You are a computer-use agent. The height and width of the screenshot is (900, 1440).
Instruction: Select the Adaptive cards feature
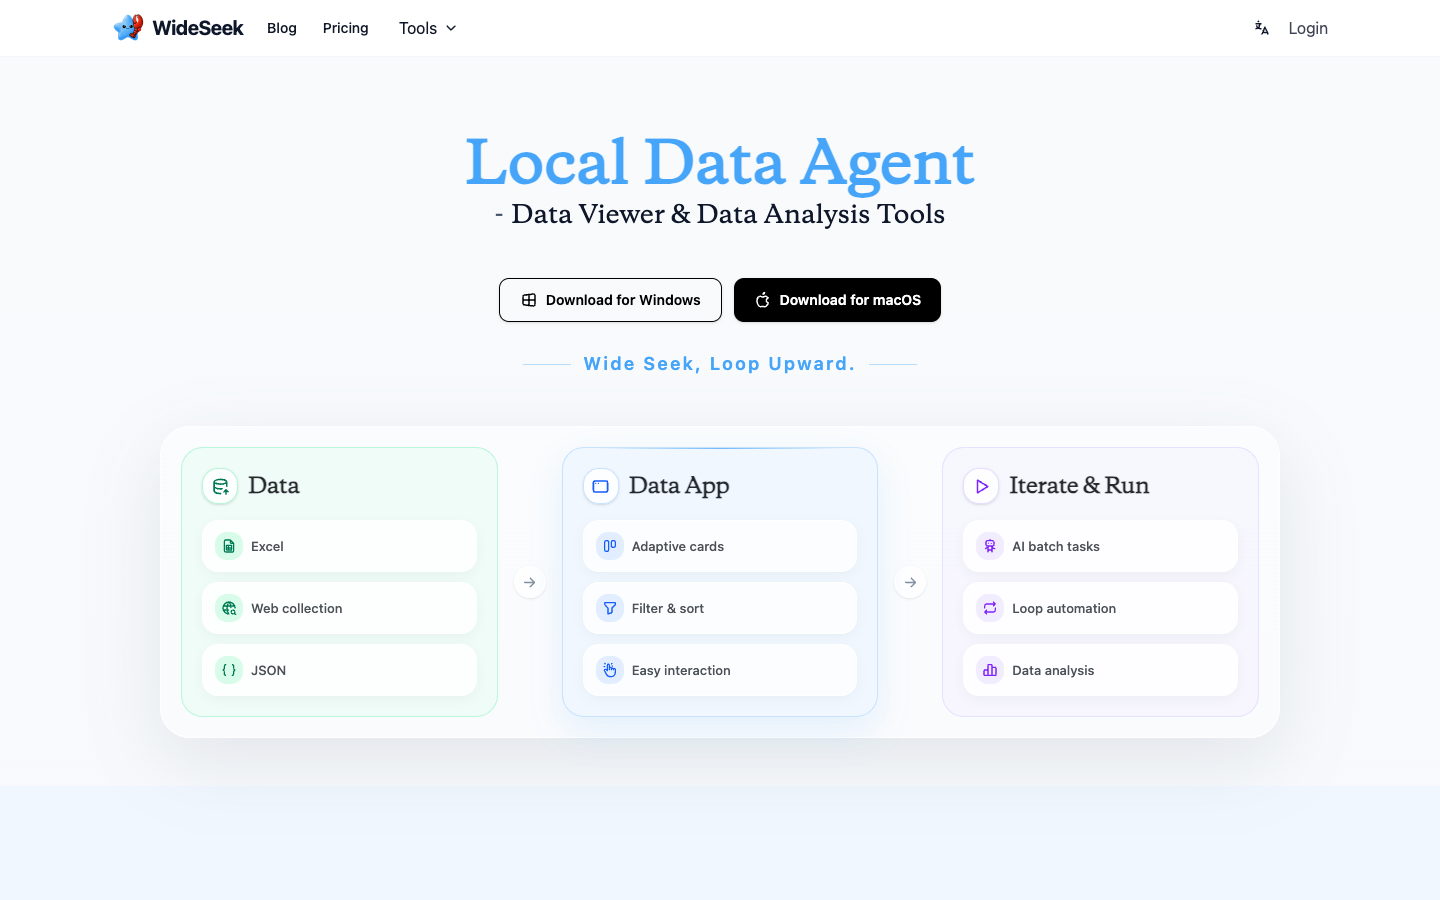720,546
